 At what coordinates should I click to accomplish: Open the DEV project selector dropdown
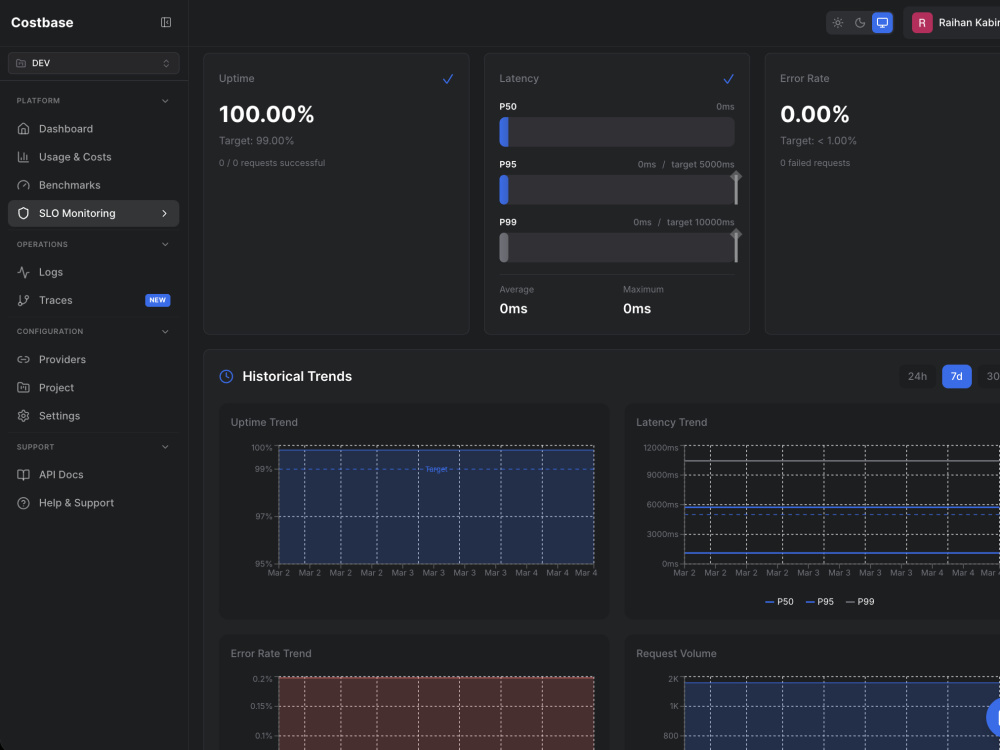(93, 63)
